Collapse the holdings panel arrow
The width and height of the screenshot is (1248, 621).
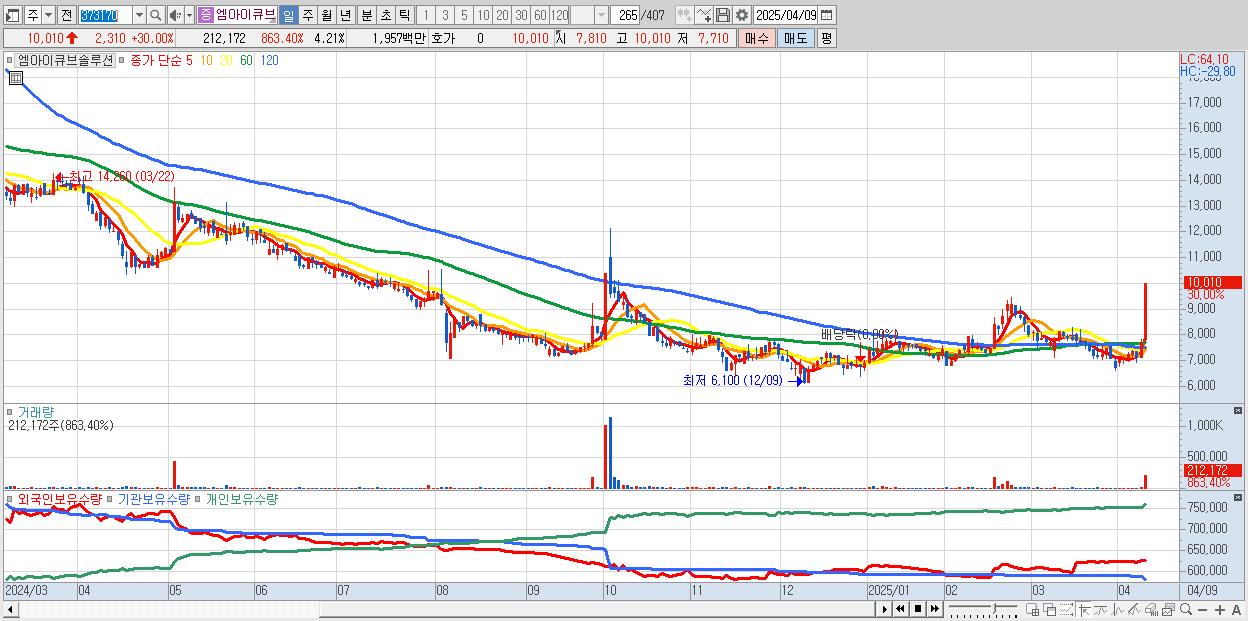[1240, 497]
